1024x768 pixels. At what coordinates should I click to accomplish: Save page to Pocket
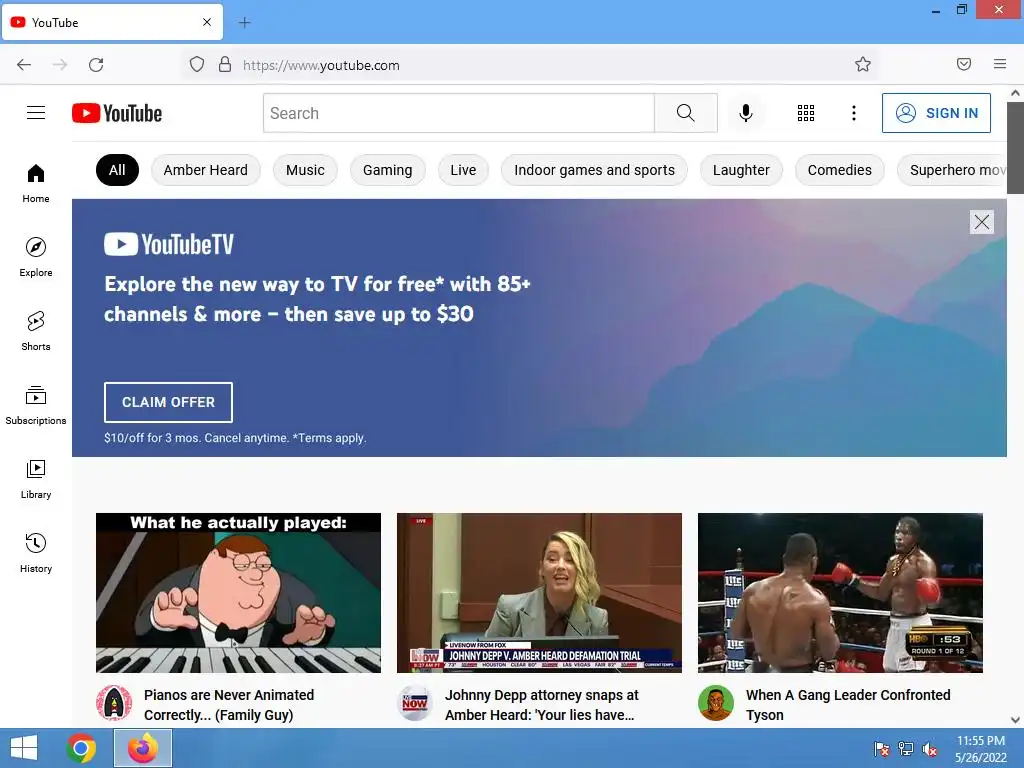click(x=964, y=64)
